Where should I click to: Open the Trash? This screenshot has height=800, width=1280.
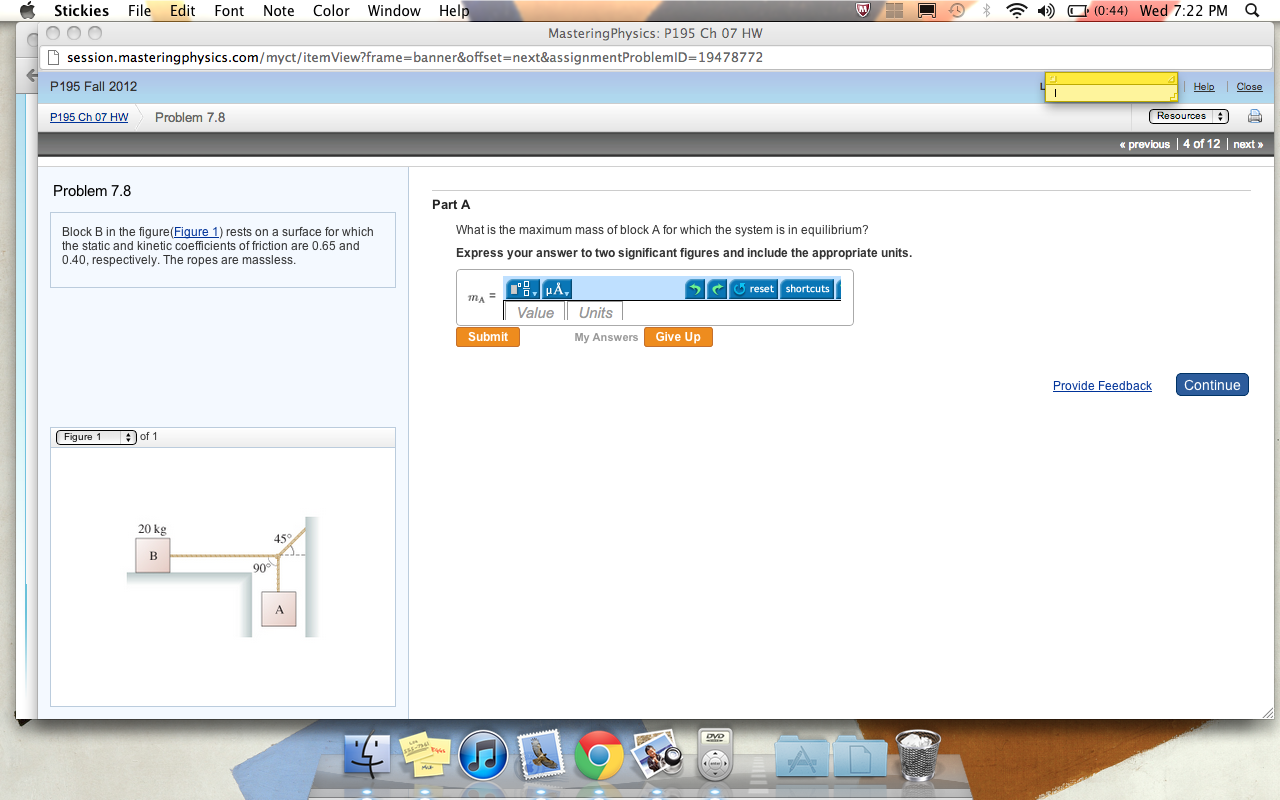tap(918, 755)
